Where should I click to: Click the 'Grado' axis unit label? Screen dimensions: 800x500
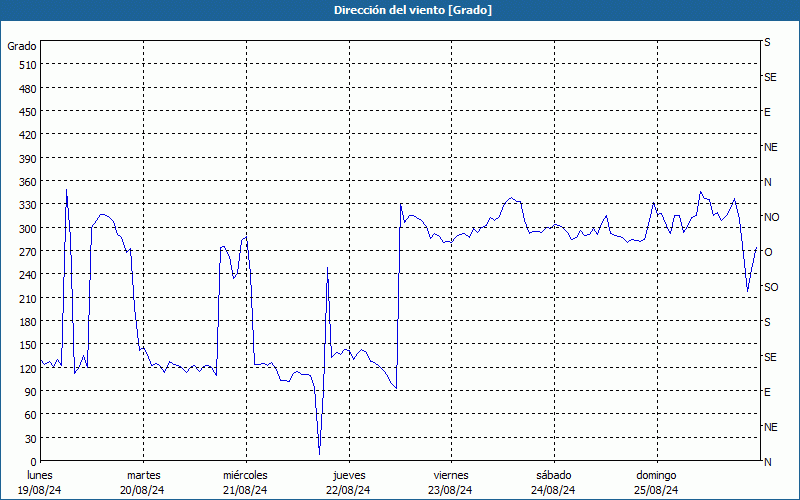coord(22,46)
